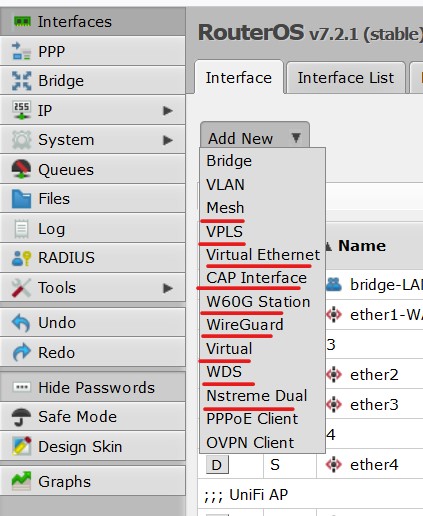Switch to the Interface List tab
Screen dimensions: 423x516
(x=346, y=78)
